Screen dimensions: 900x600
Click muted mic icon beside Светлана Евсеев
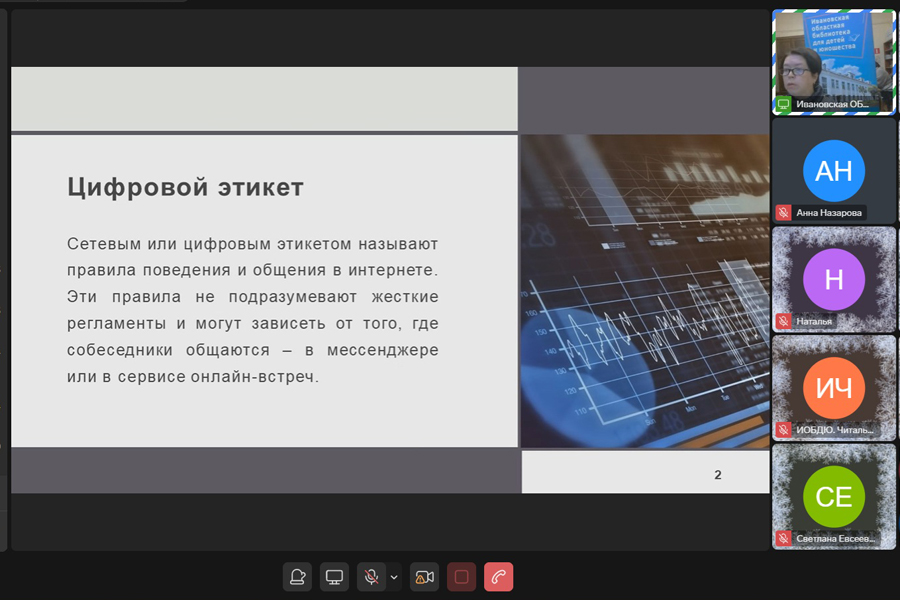coord(783,538)
